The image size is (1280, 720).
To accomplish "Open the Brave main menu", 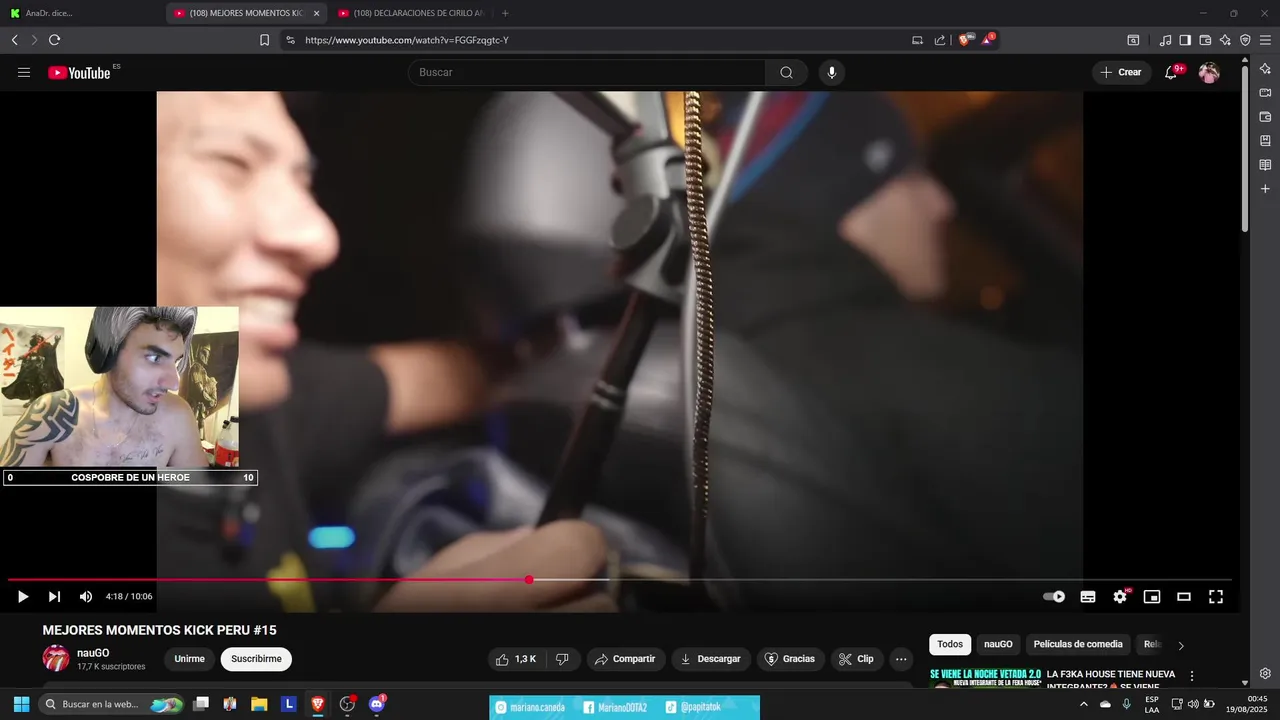I will tap(1265, 40).
